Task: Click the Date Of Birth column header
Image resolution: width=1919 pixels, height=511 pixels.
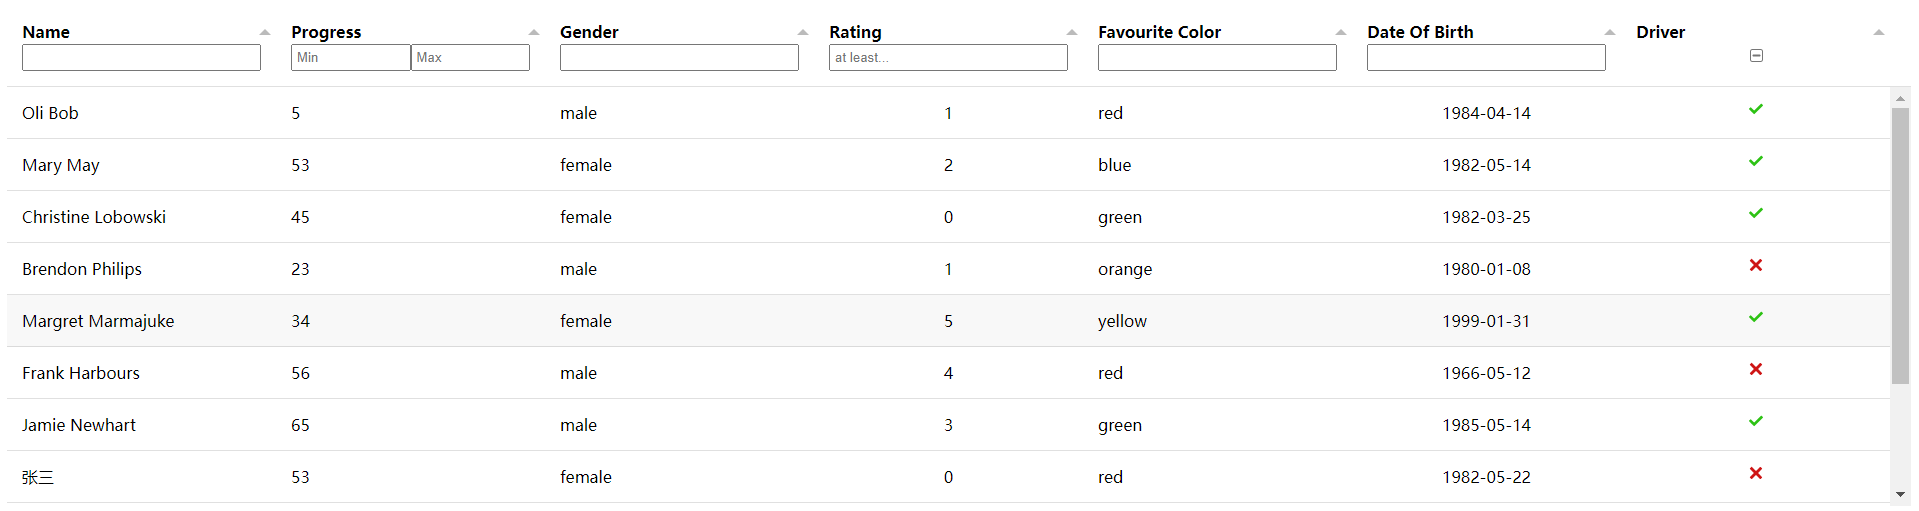Action: pyautogui.click(x=1420, y=32)
